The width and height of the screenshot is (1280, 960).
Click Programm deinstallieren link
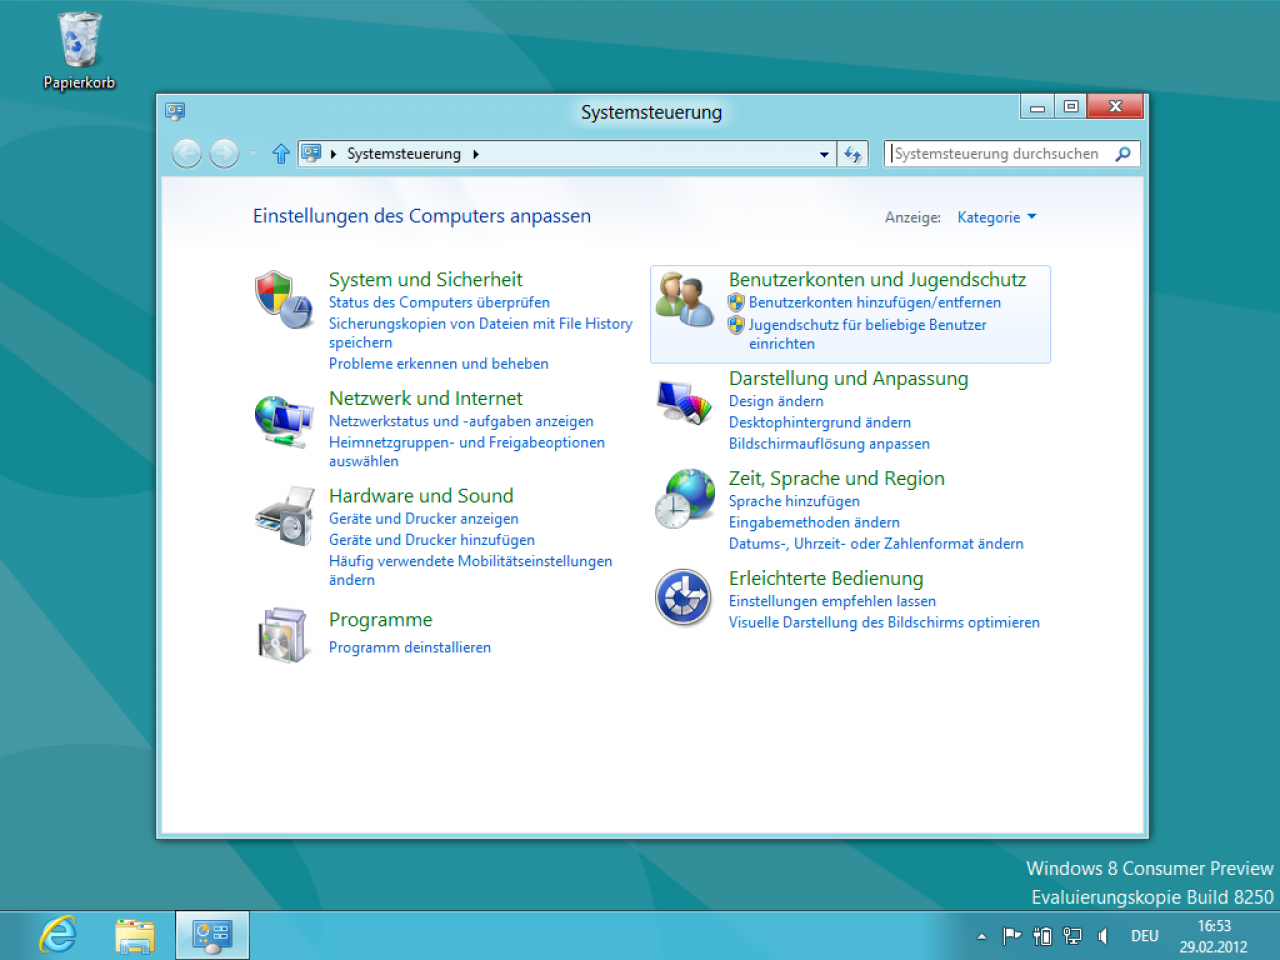click(409, 648)
